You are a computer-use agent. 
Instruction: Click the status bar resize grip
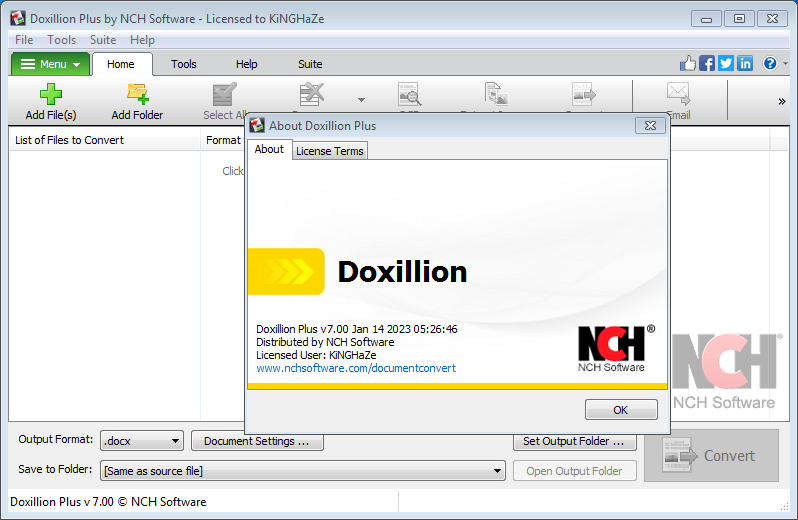784,506
